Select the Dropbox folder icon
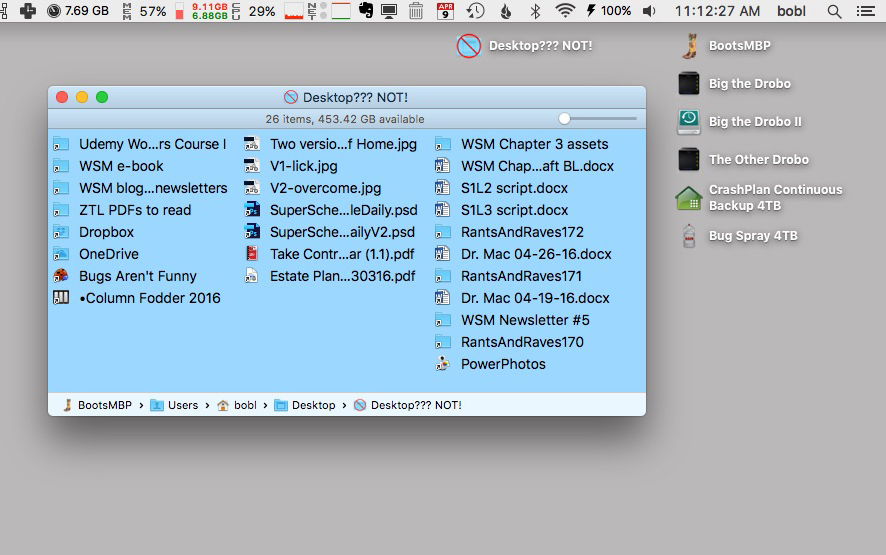The height and width of the screenshot is (555, 886). (x=61, y=232)
